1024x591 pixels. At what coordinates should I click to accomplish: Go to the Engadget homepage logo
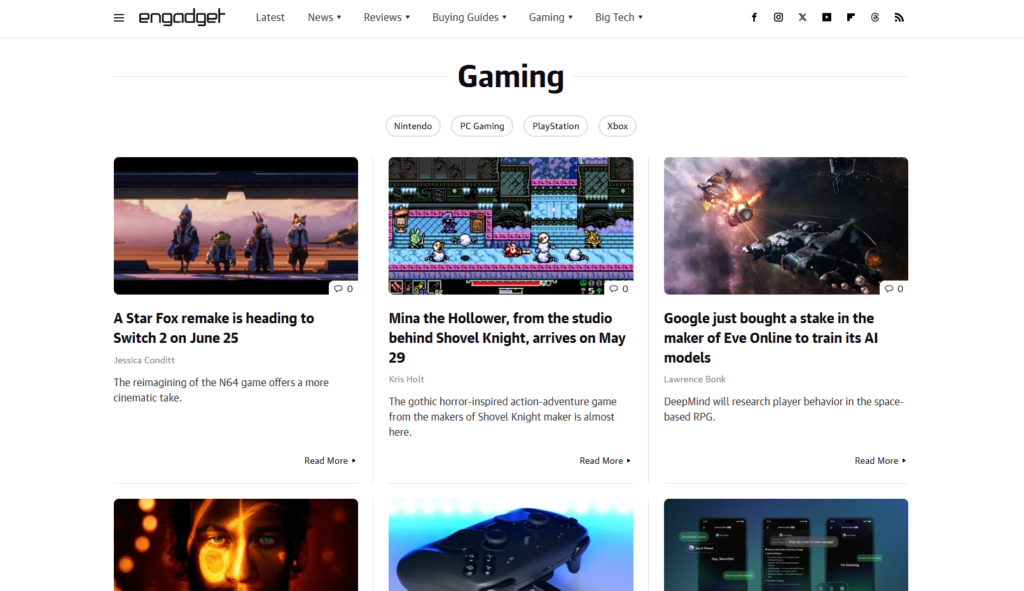[182, 17]
